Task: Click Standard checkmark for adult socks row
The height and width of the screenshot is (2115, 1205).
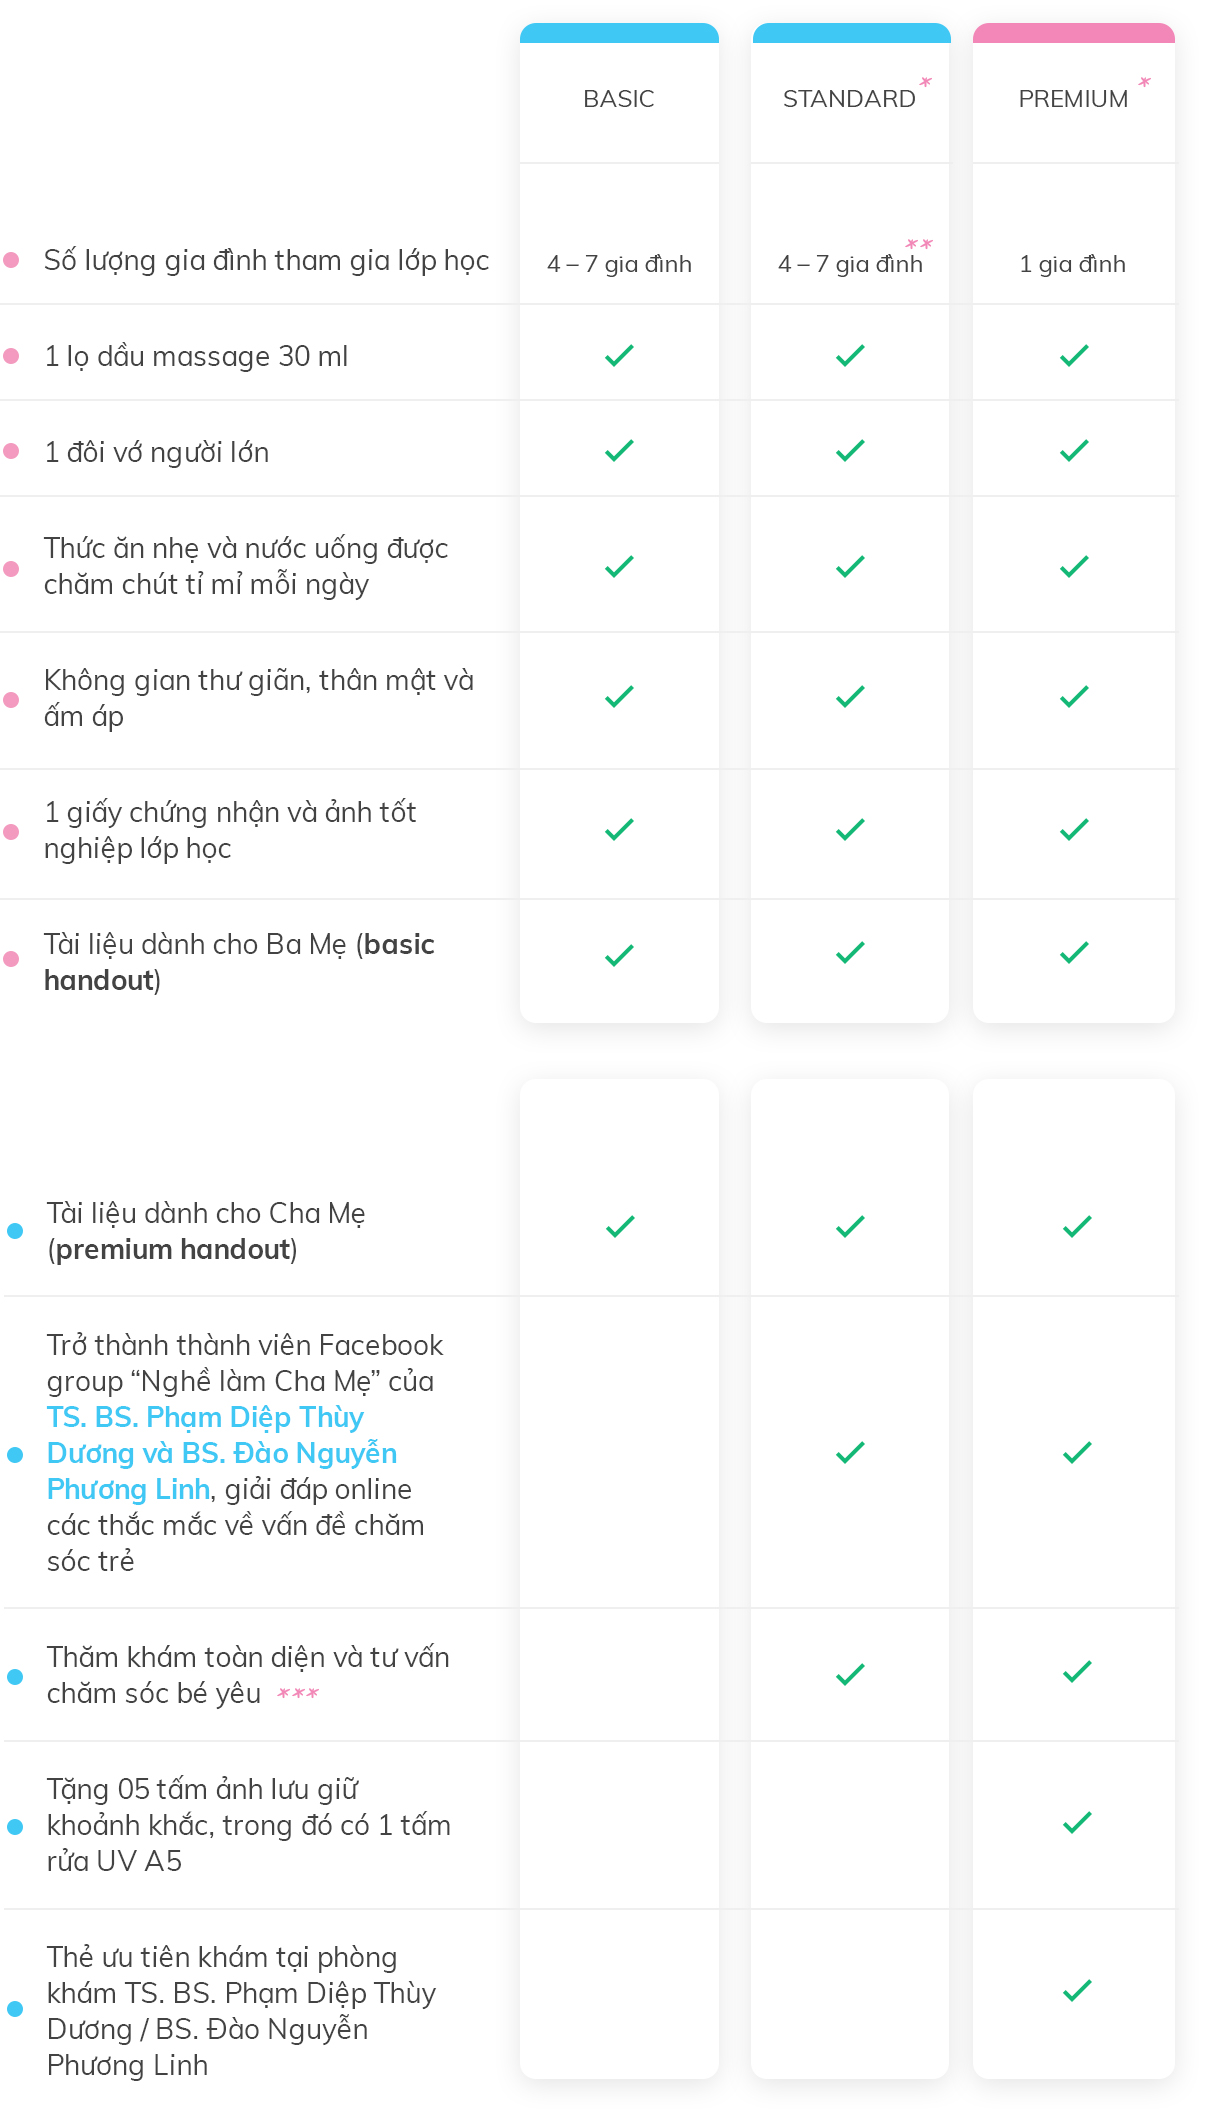Action: tap(850, 451)
